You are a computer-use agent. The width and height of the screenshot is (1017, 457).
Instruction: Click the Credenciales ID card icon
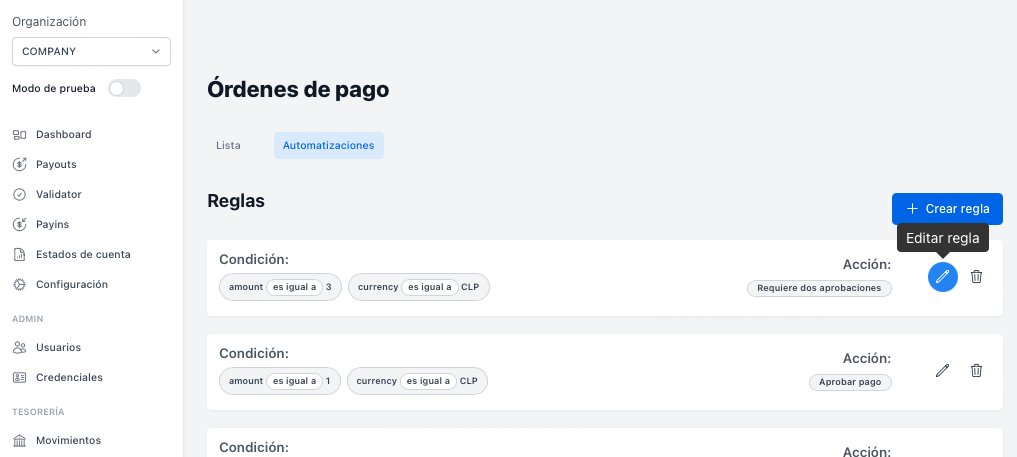click(19, 377)
